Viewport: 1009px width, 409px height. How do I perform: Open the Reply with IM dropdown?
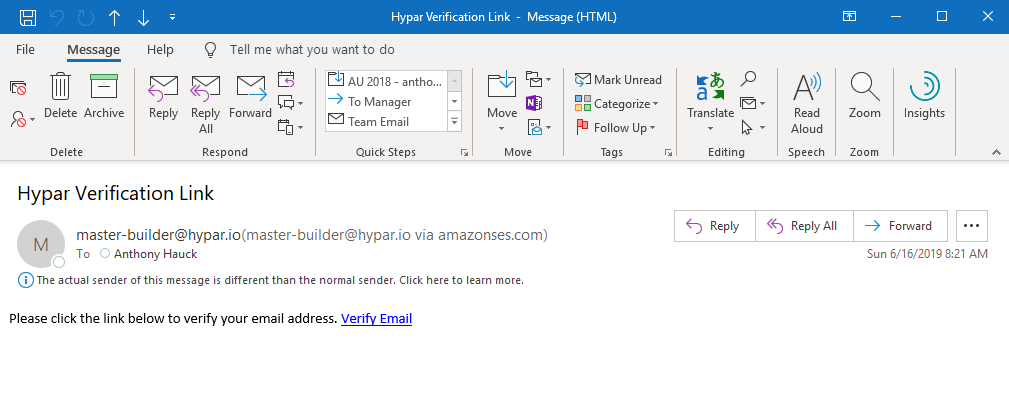pos(290,103)
